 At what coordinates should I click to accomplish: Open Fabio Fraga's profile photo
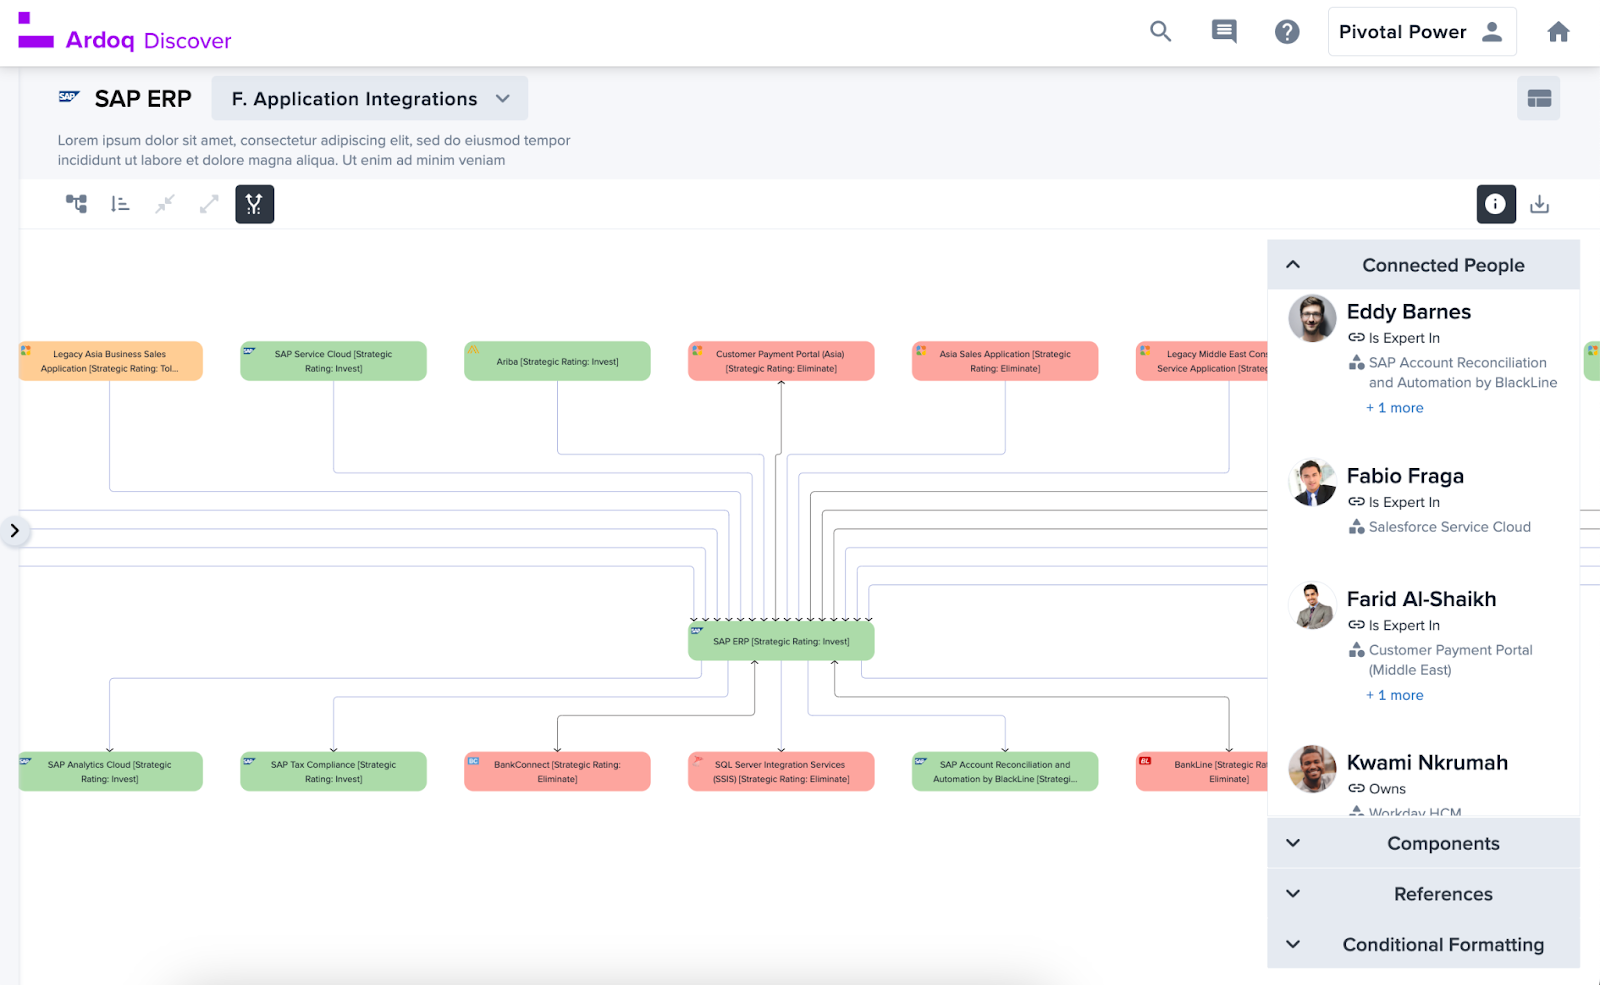coord(1312,482)
